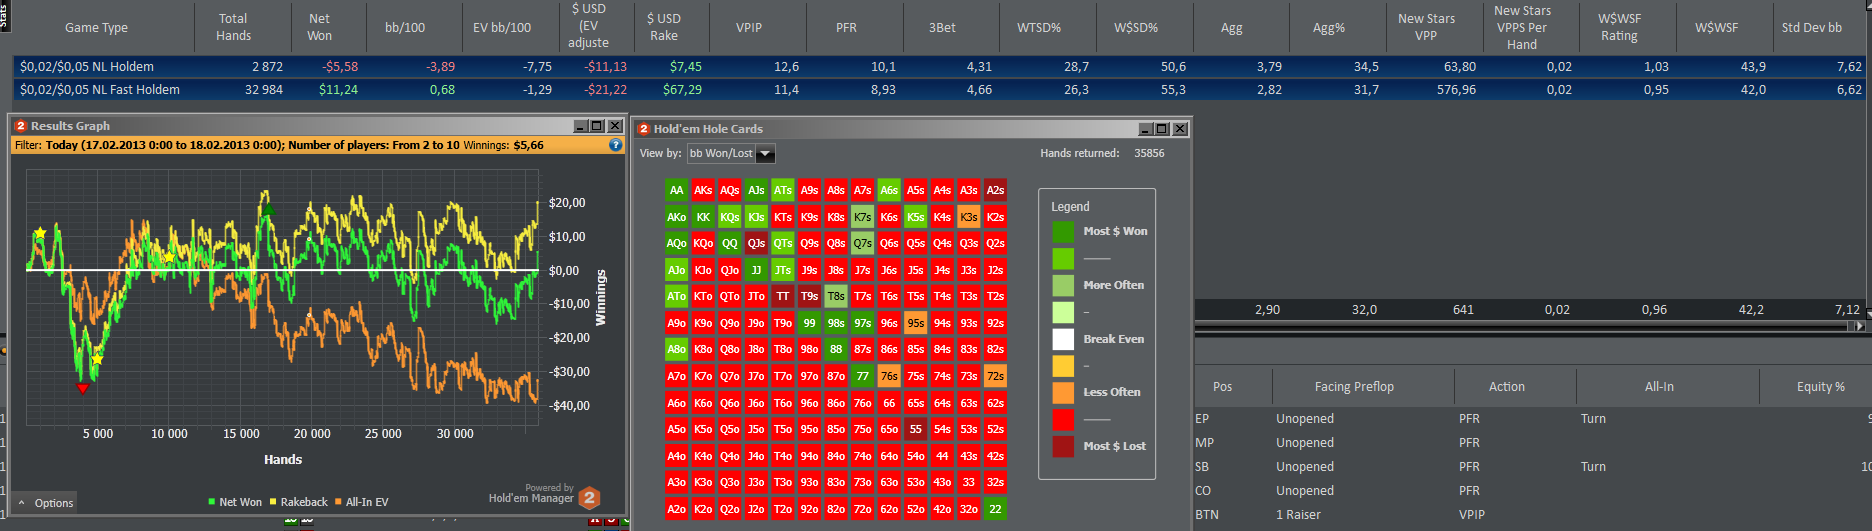
Task: Click the Hold'em Hole Cards window title icon
Action: pos(644,129)
